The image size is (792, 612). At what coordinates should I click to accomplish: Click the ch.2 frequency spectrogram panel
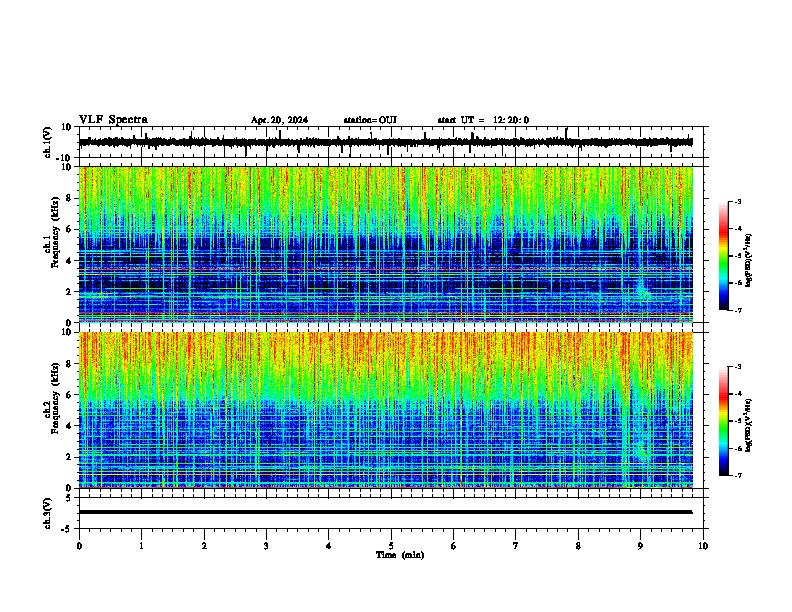click(x=386, y=410)
